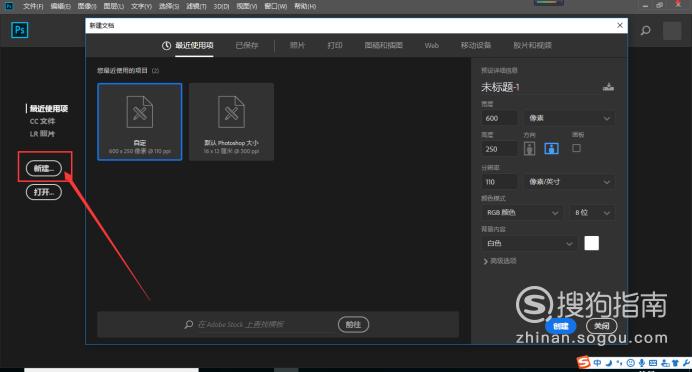This screenshot has height=372, width=692.
Task: Click the 前往 (Go) button
Action: 353,324
